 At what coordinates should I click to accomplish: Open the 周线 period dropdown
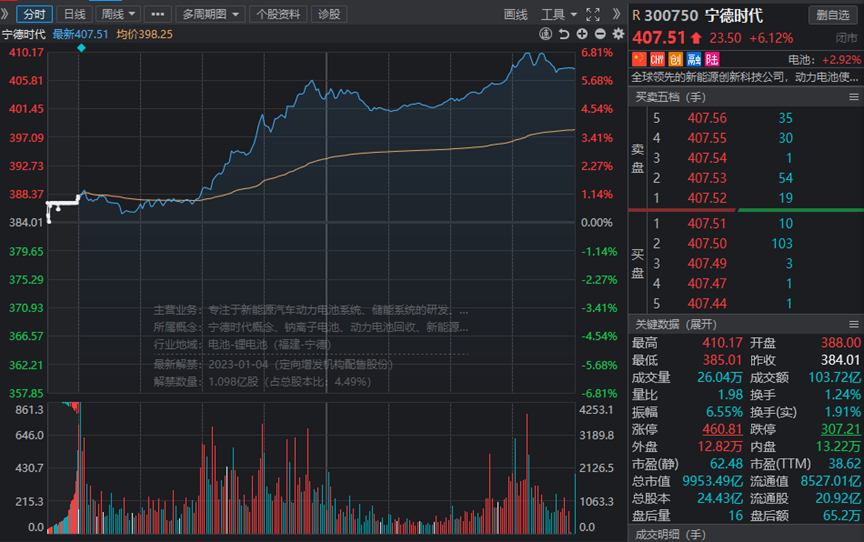pos(118,14)
